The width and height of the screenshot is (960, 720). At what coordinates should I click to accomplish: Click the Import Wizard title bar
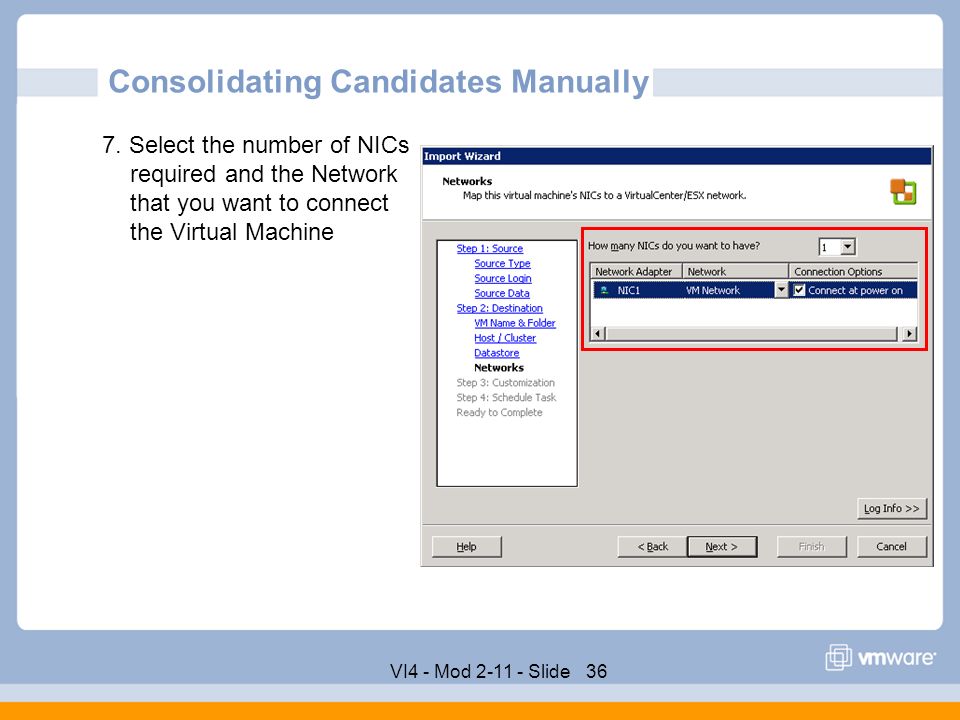pyautogui.click(x=677, y=156)
